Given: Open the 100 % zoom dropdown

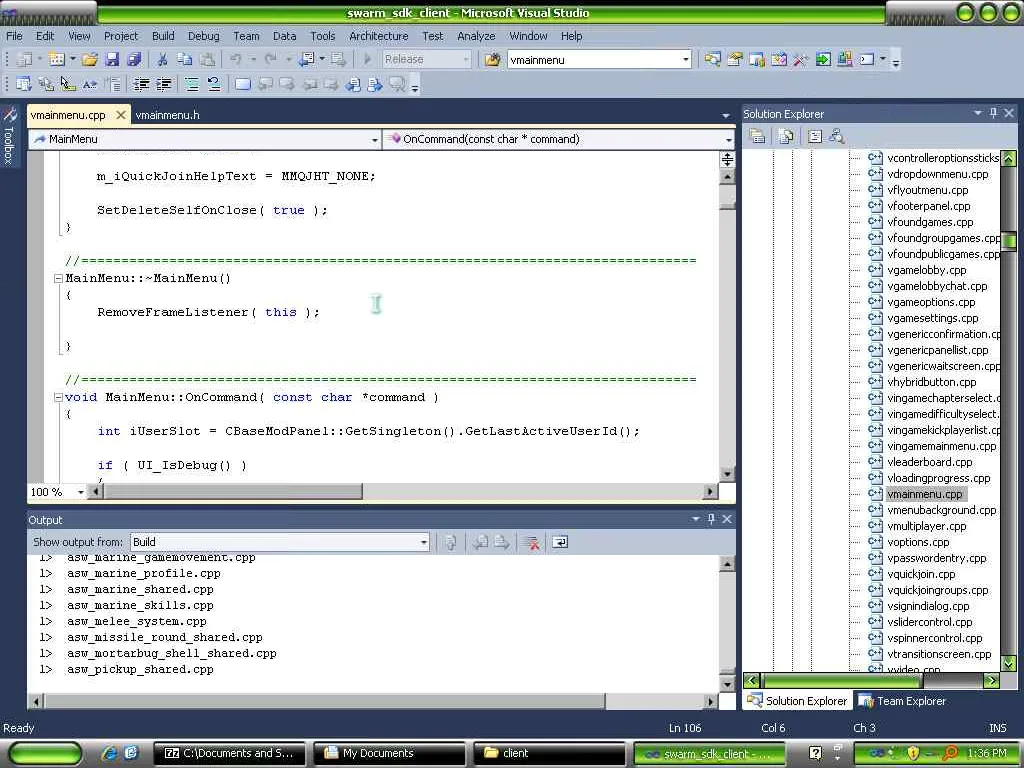Looking at the screenshot, I should (80, 492).
